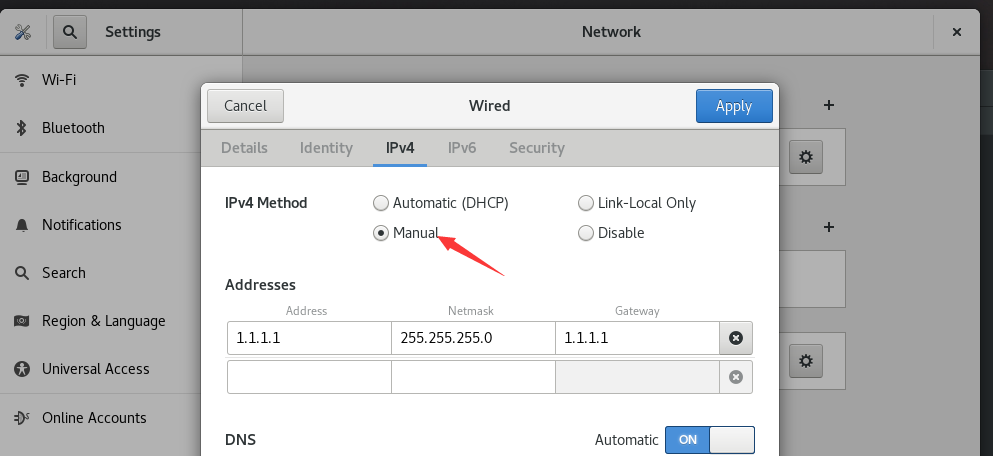Apply the Wired connection changes

[734, 106]
